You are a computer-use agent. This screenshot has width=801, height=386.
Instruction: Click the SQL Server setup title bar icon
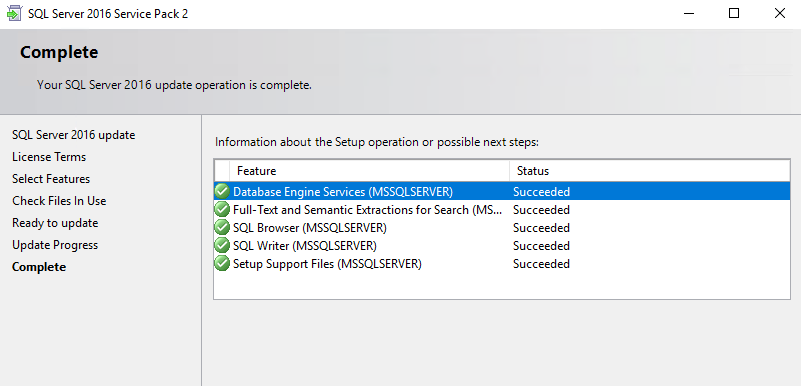pos(14,14)
